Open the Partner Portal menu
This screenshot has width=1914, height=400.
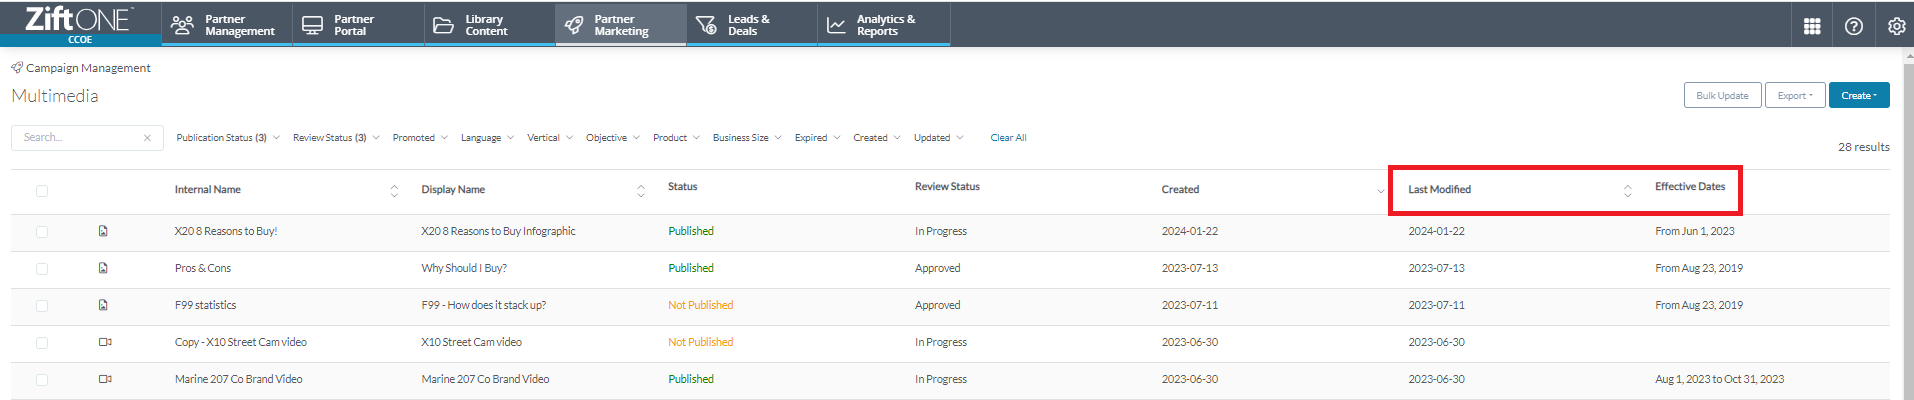tap(357, 25)
